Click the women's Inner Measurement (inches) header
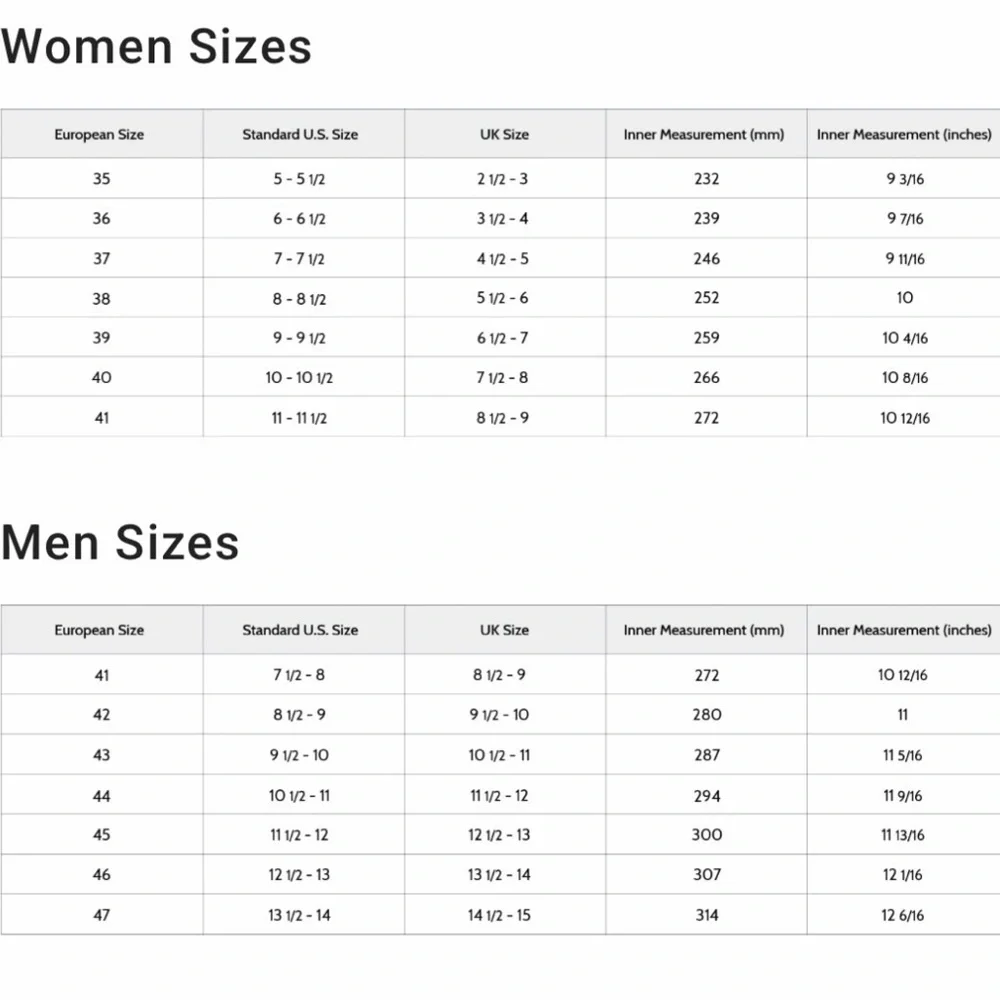The width and height of the screenshot is (1000, 1000). click(x=904, y=134)
